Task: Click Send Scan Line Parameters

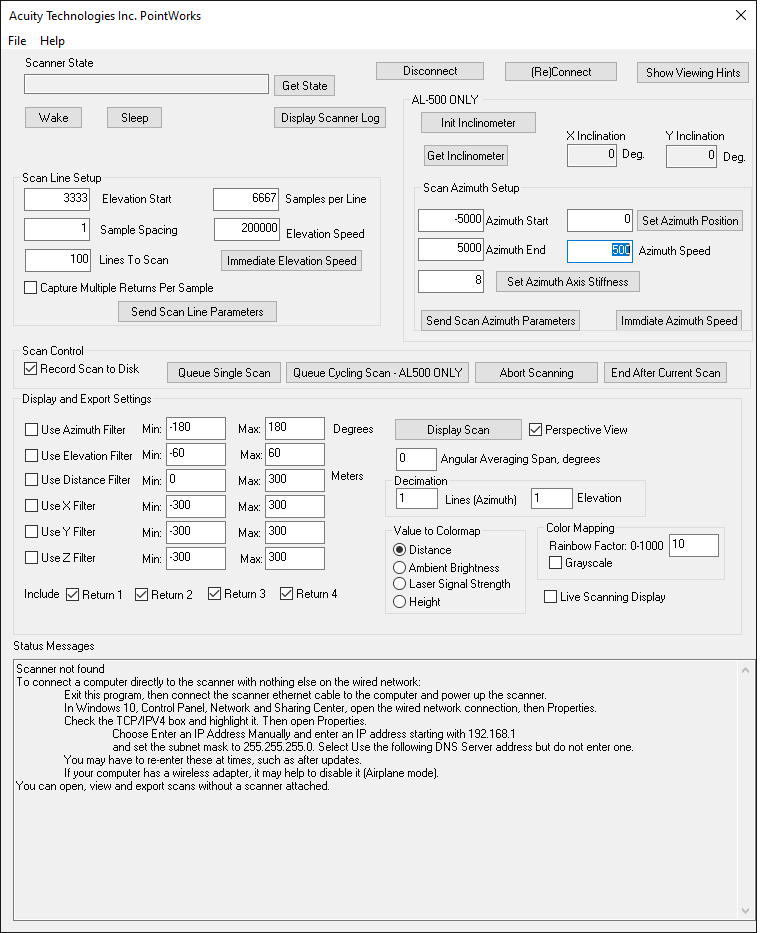Action: pyautogui.click(x=197, y=311)
